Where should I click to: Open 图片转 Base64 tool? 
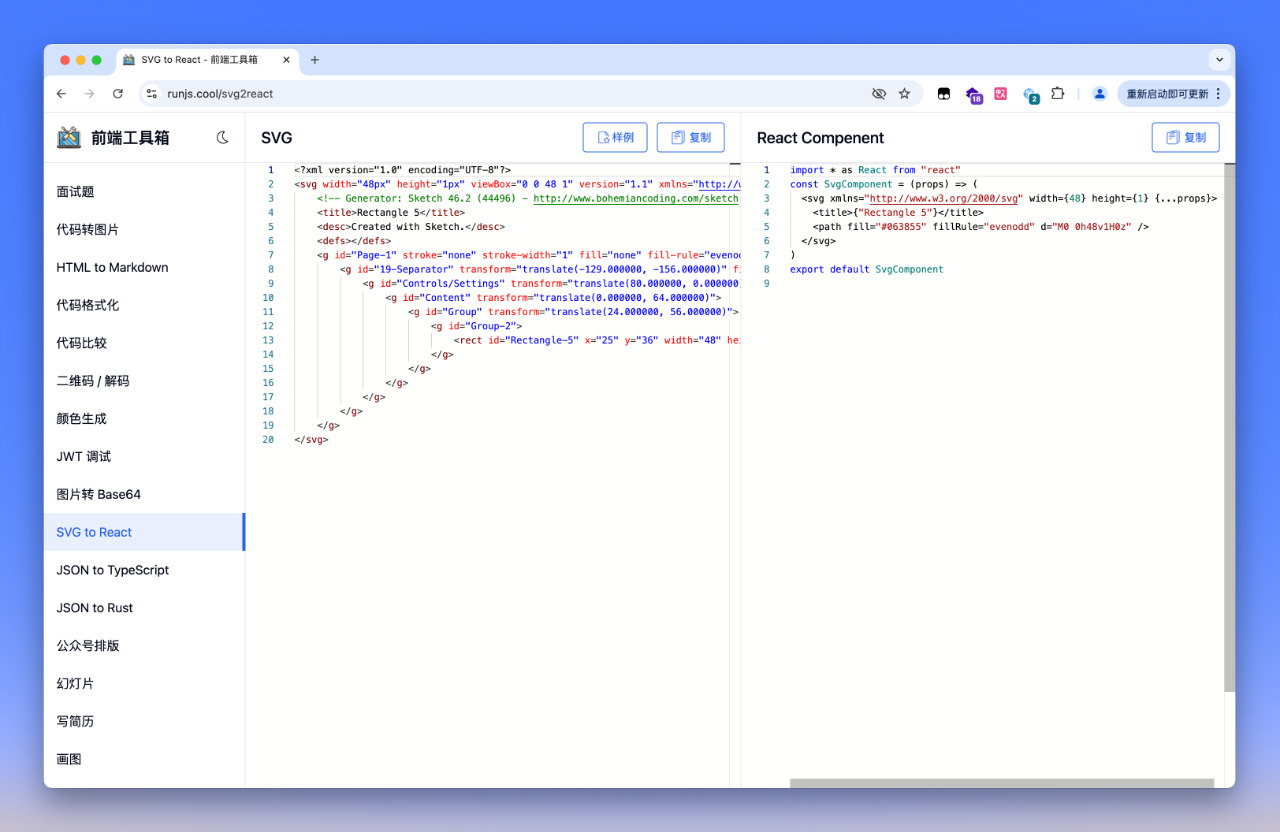144,495
